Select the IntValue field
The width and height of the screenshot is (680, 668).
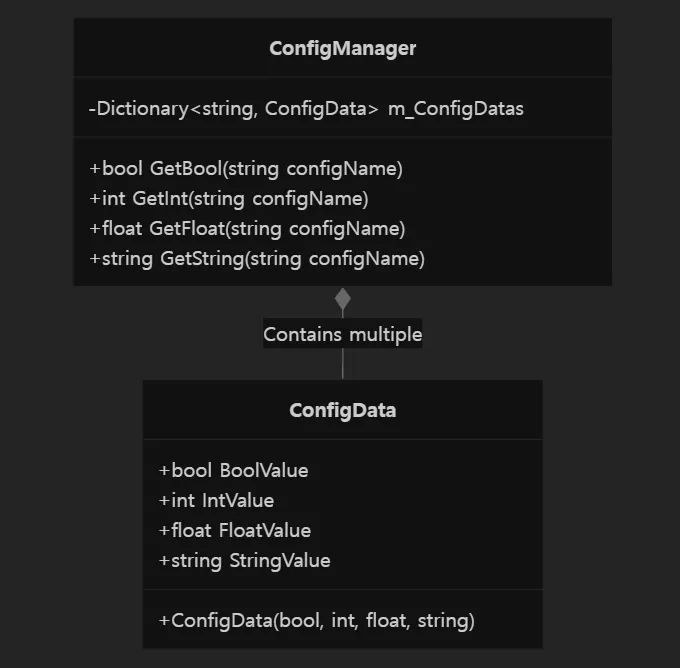216,501
